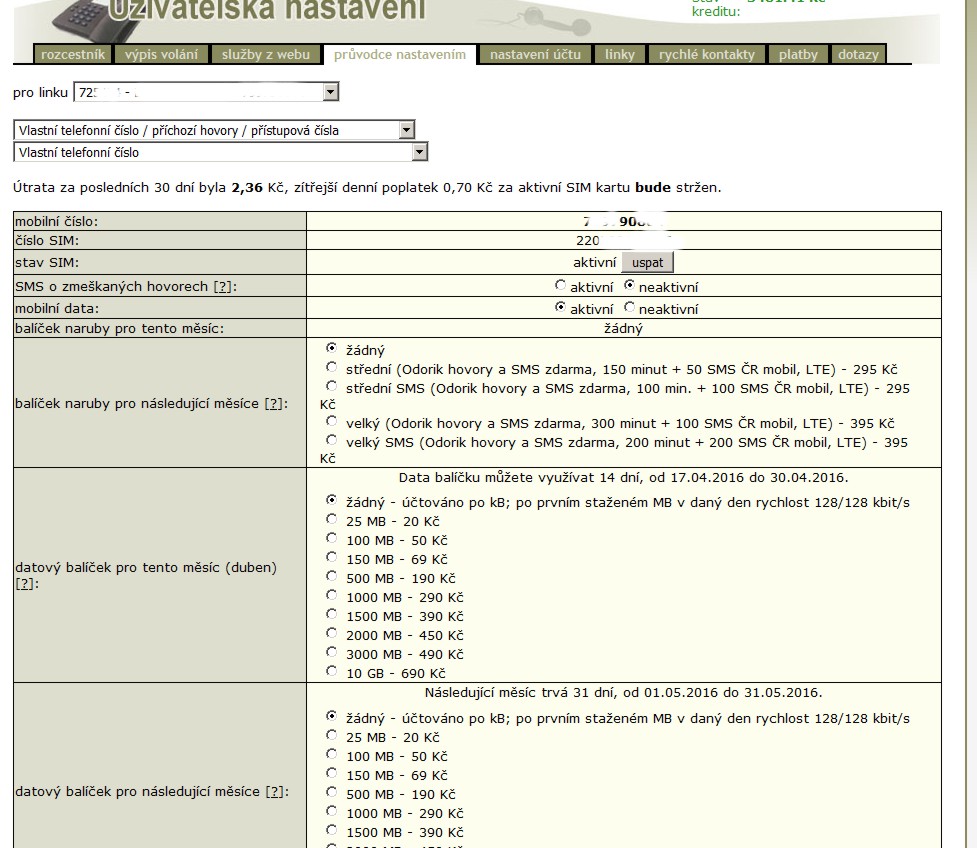This screenshot has width=977, height=848.
Task: Open help link for balíček naruby následující měsíce
Action: coord(274,404)
